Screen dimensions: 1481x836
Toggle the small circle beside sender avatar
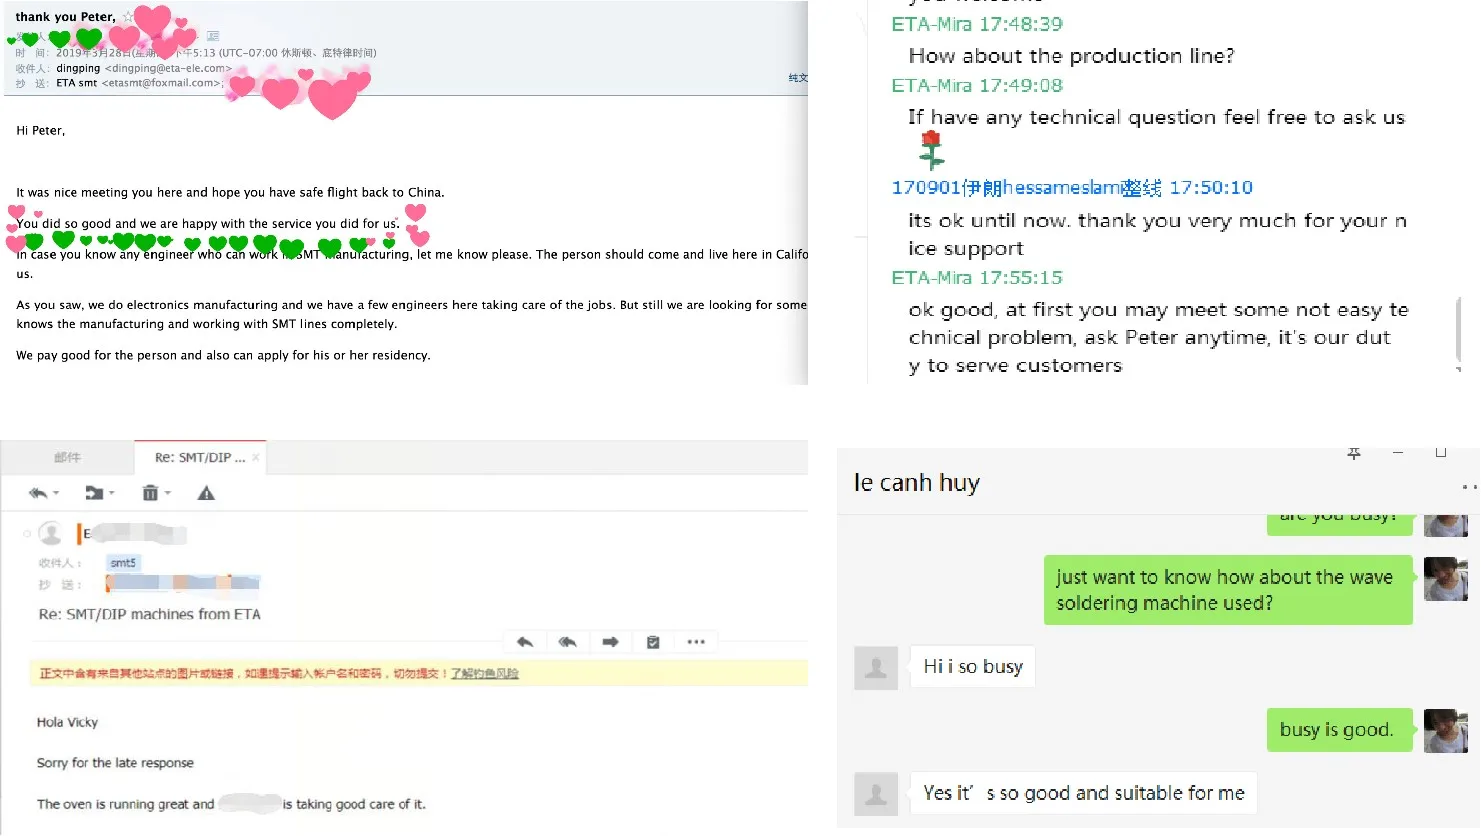(x=27, y=534)
